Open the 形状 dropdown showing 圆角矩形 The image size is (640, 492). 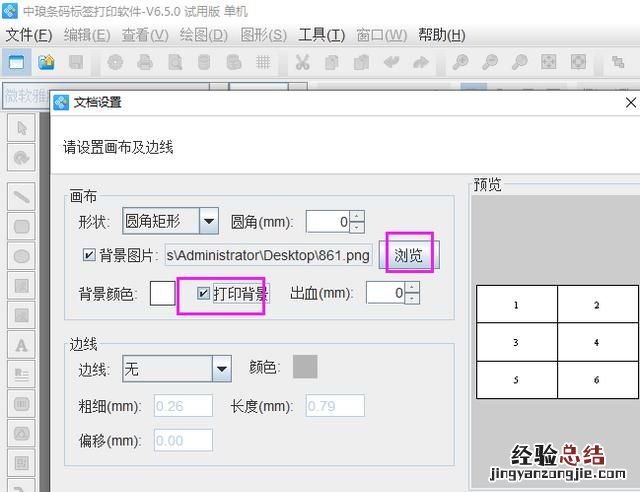208,221
